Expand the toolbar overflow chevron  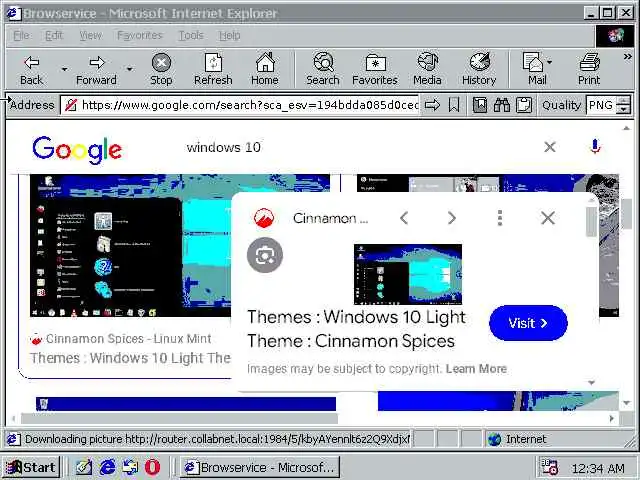point(627,57)
